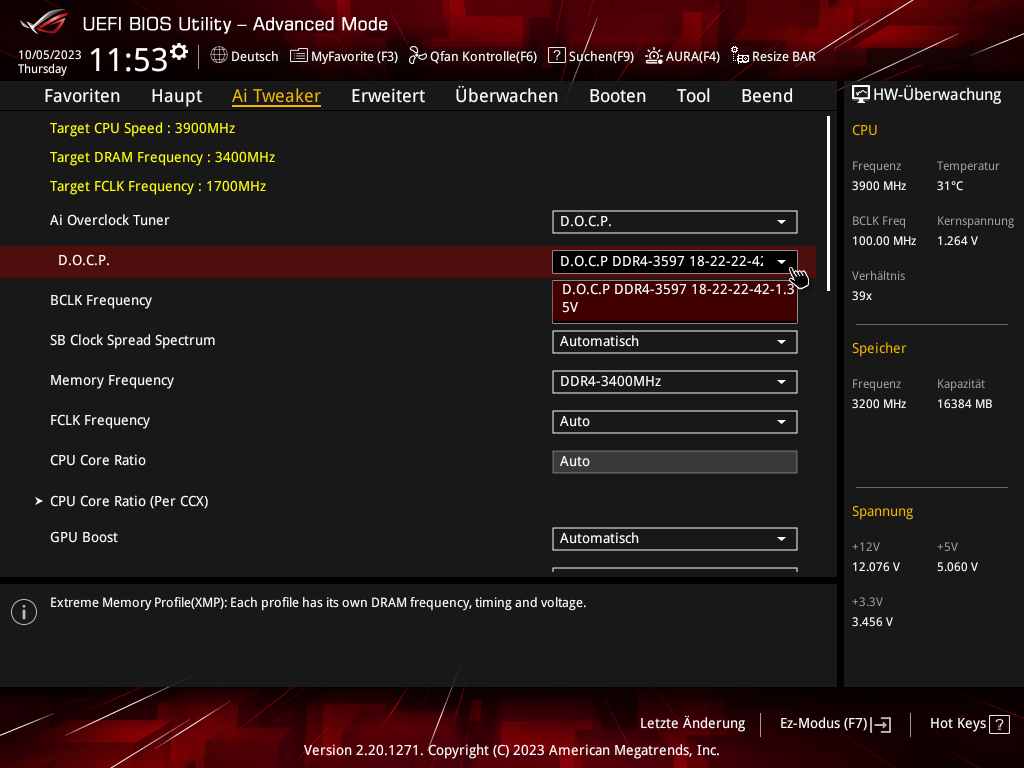Click the ROG logo icon
The height and width of the screenshot is (768, 1024).
[44, 23]
